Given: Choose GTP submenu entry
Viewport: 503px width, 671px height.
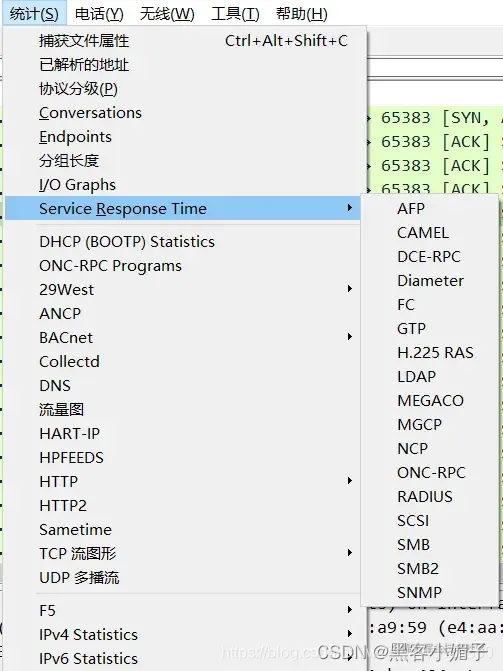Looking at the screenshot, I should [x=430, y=328].
